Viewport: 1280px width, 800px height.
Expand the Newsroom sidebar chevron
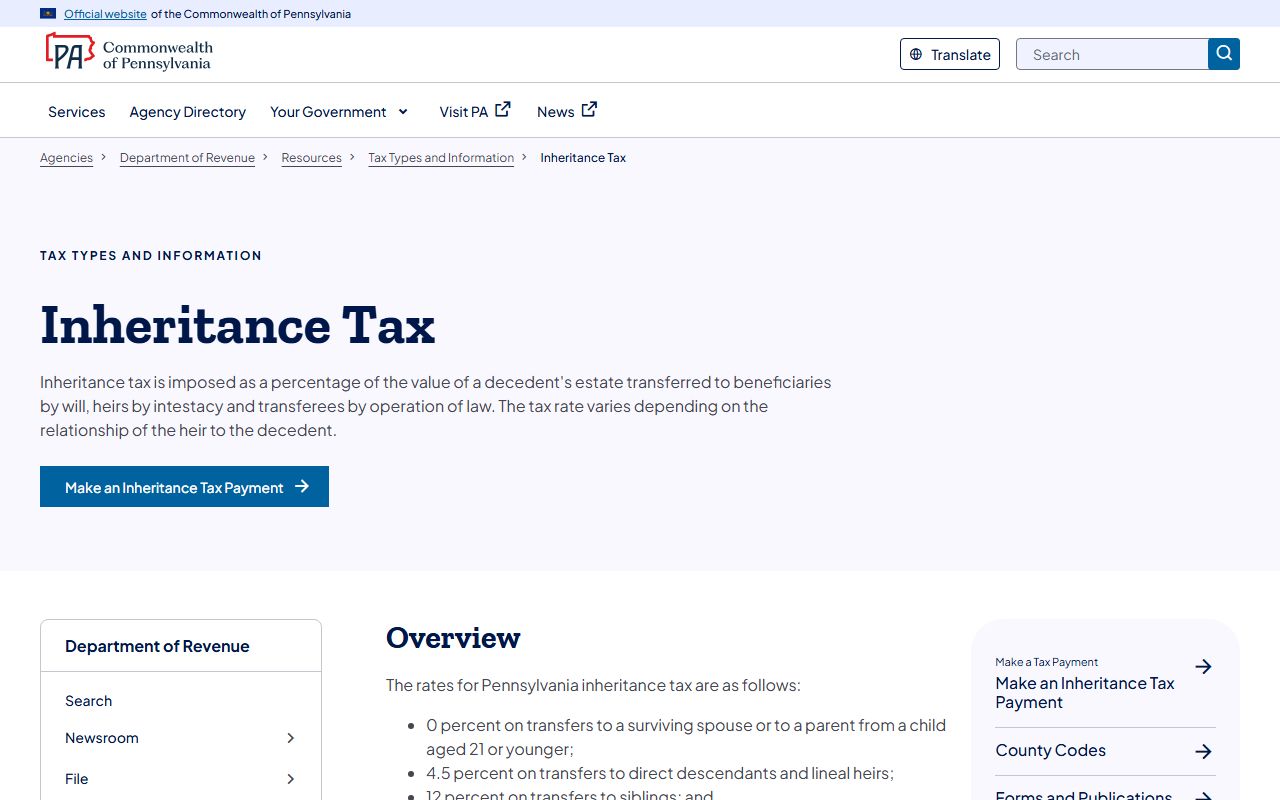point(291,738)
